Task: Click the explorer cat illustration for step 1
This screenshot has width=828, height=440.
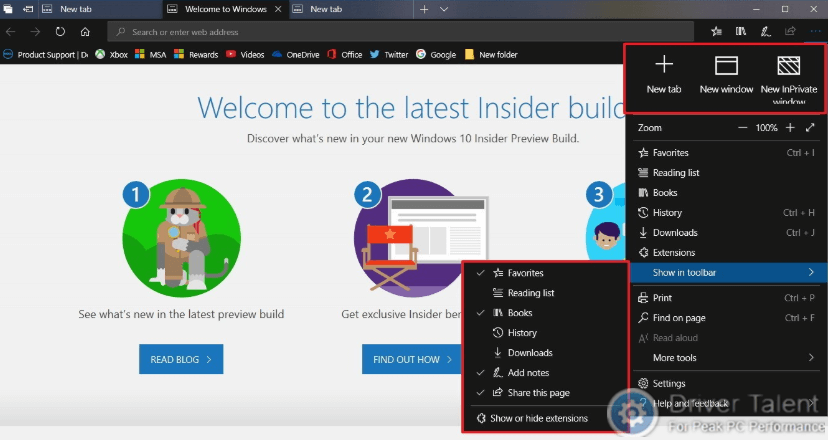Action: (182, 238)
